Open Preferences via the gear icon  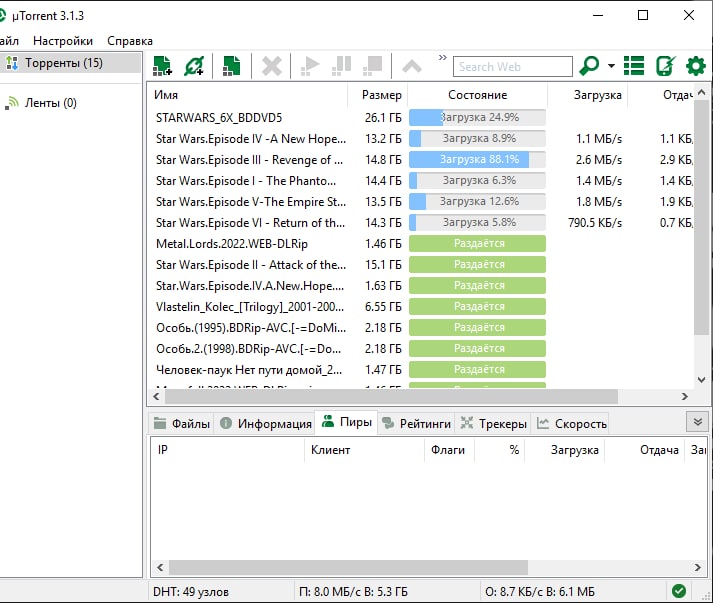696,66
